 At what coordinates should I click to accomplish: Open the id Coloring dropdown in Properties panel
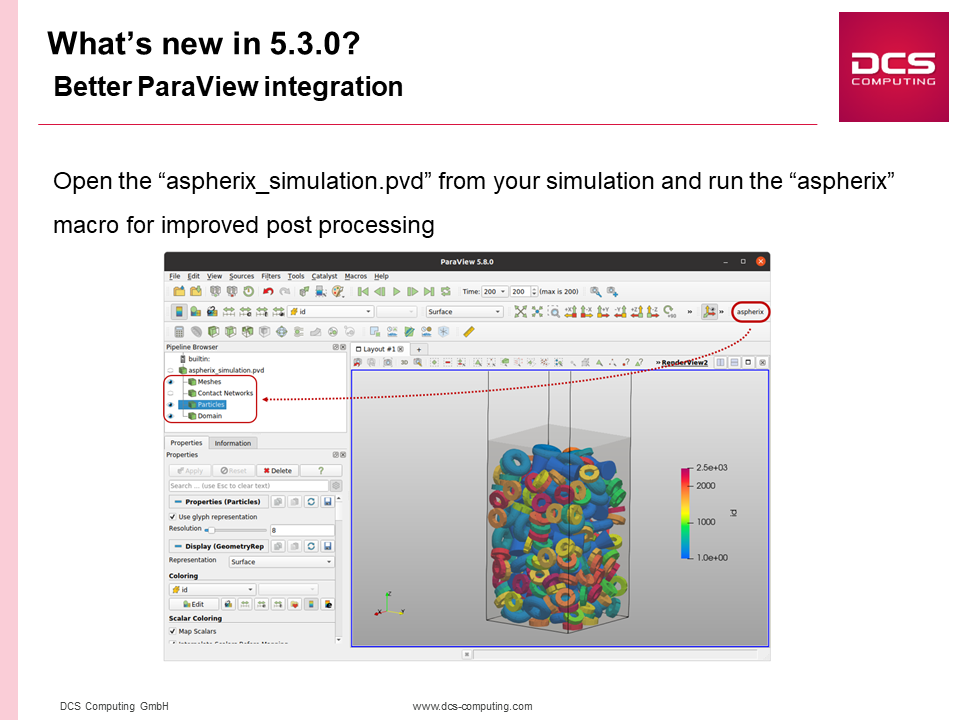212,590
